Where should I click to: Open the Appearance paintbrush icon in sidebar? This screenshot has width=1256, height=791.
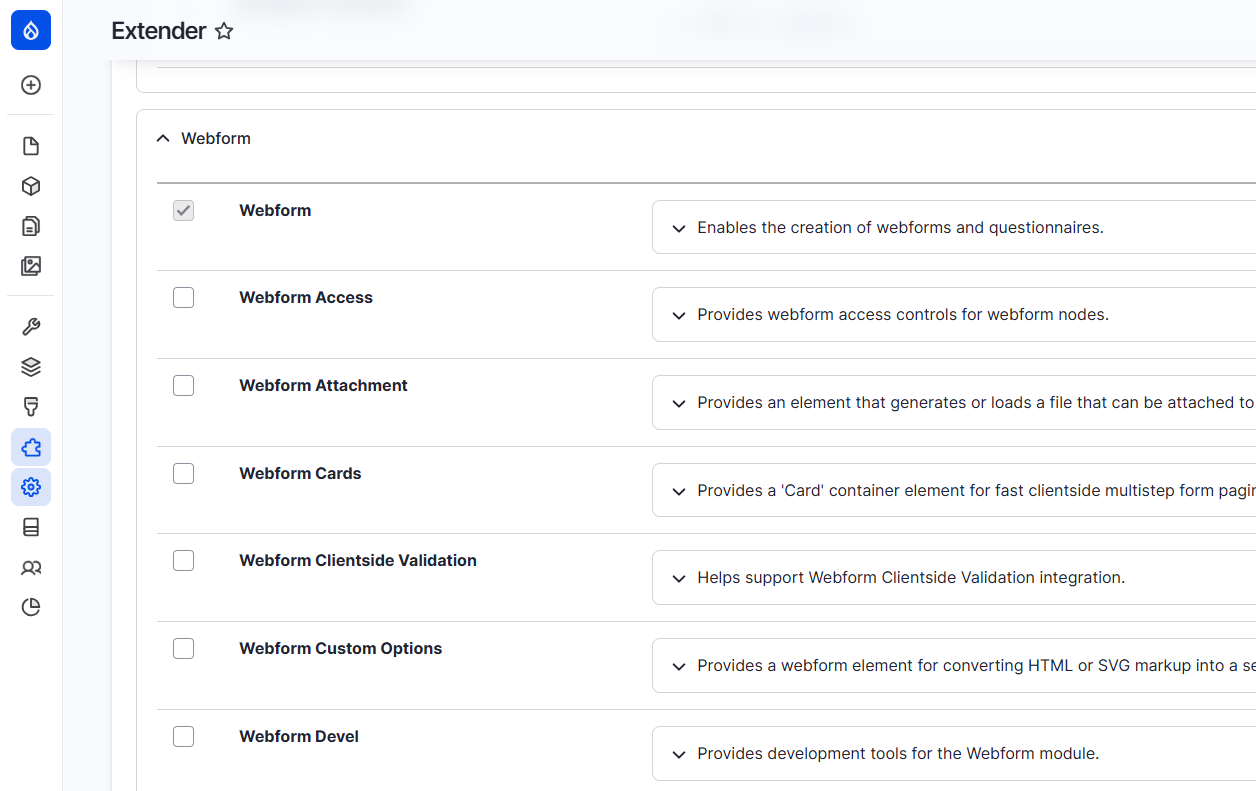[31, 407]
